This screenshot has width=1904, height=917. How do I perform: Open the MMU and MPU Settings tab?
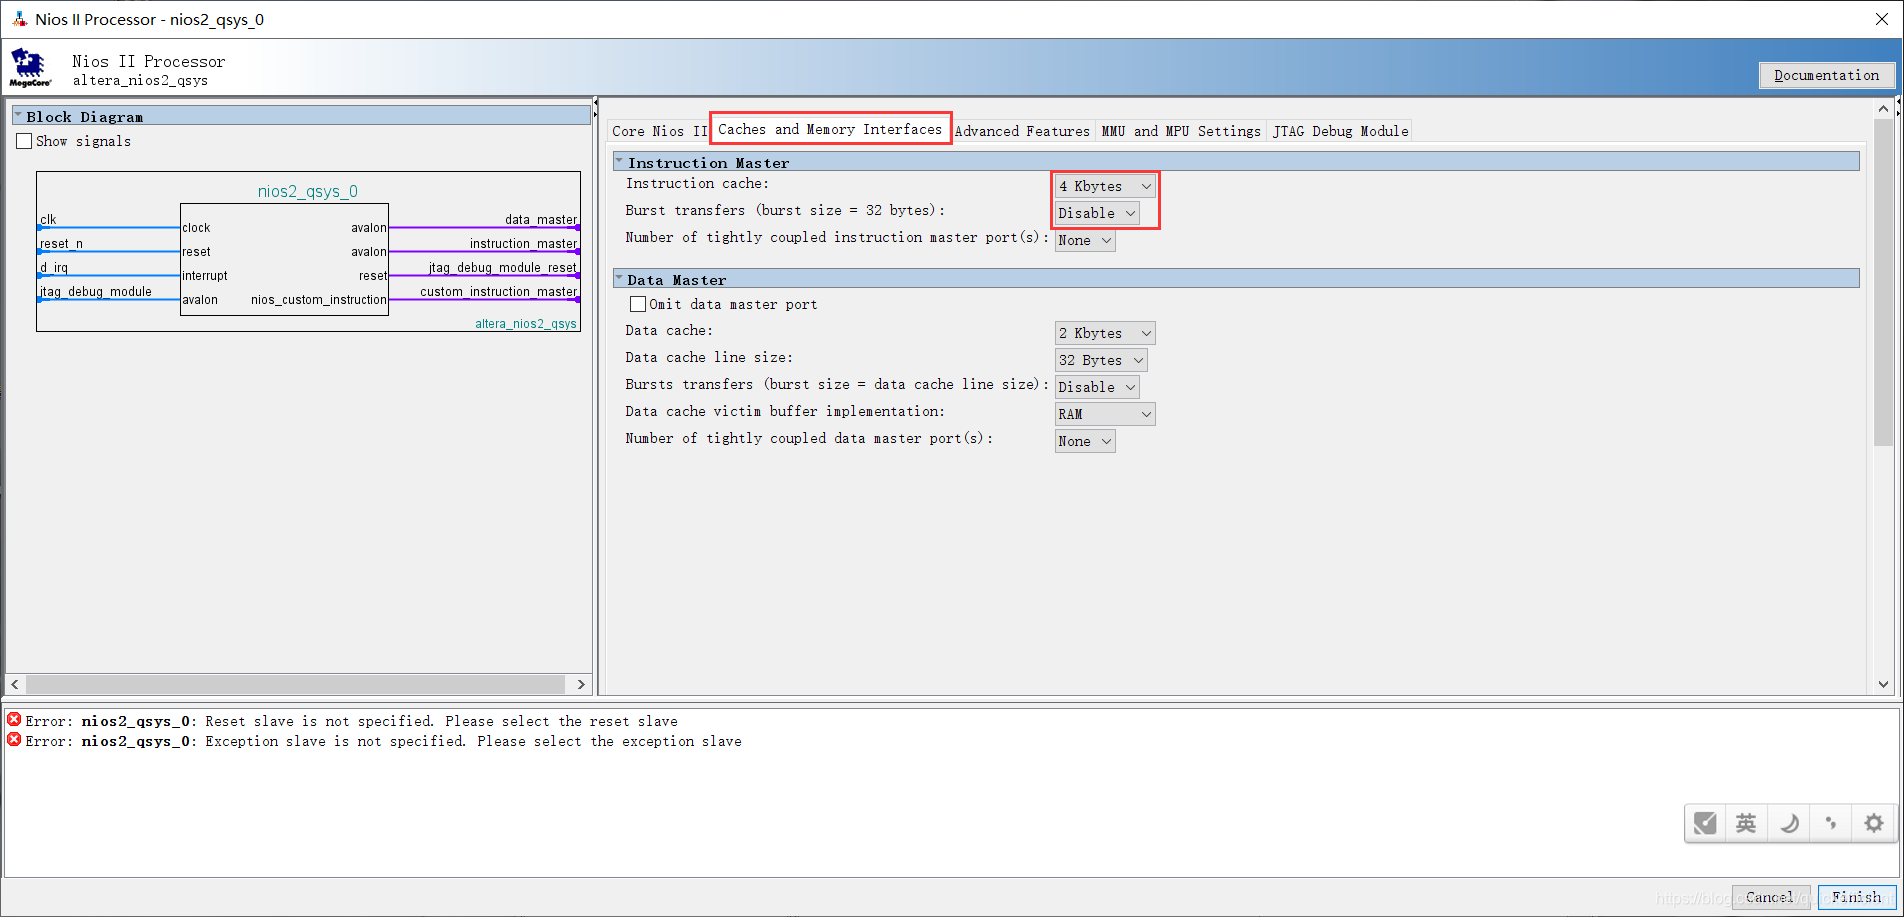tap(1181, 131)
